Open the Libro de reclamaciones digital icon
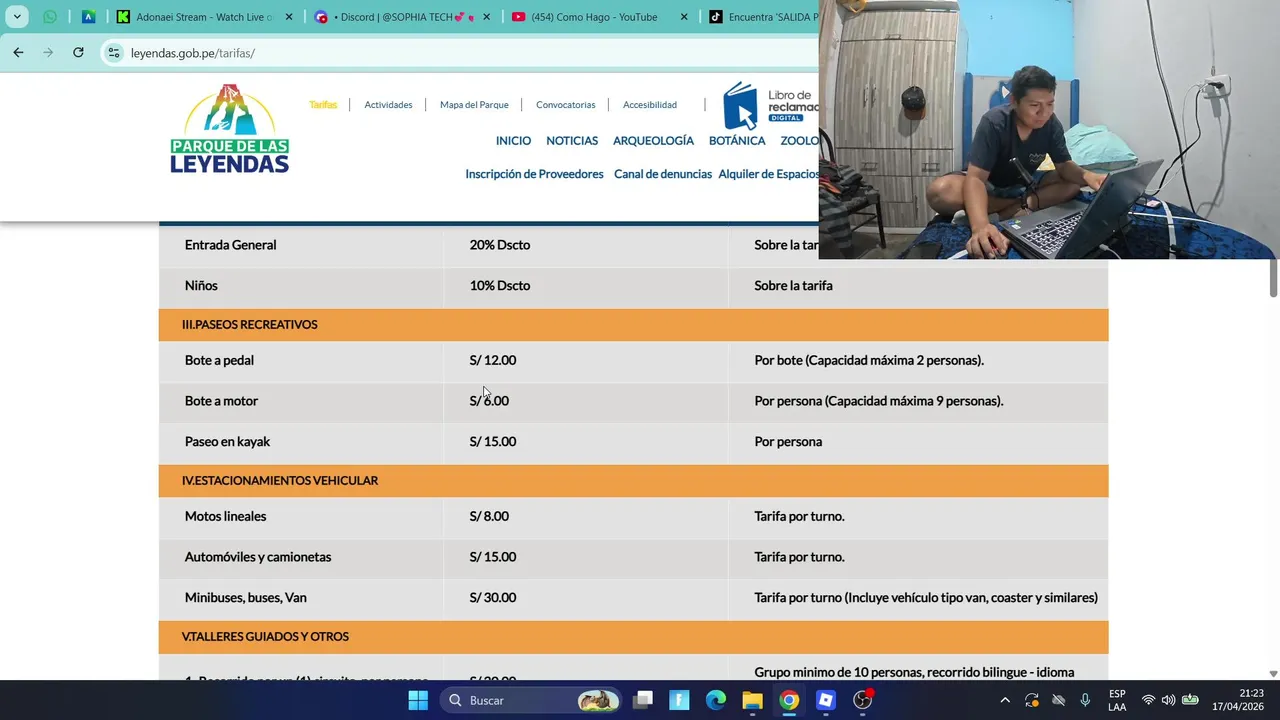The height and width of the screenshot is (720, 1280). (771, 106)
